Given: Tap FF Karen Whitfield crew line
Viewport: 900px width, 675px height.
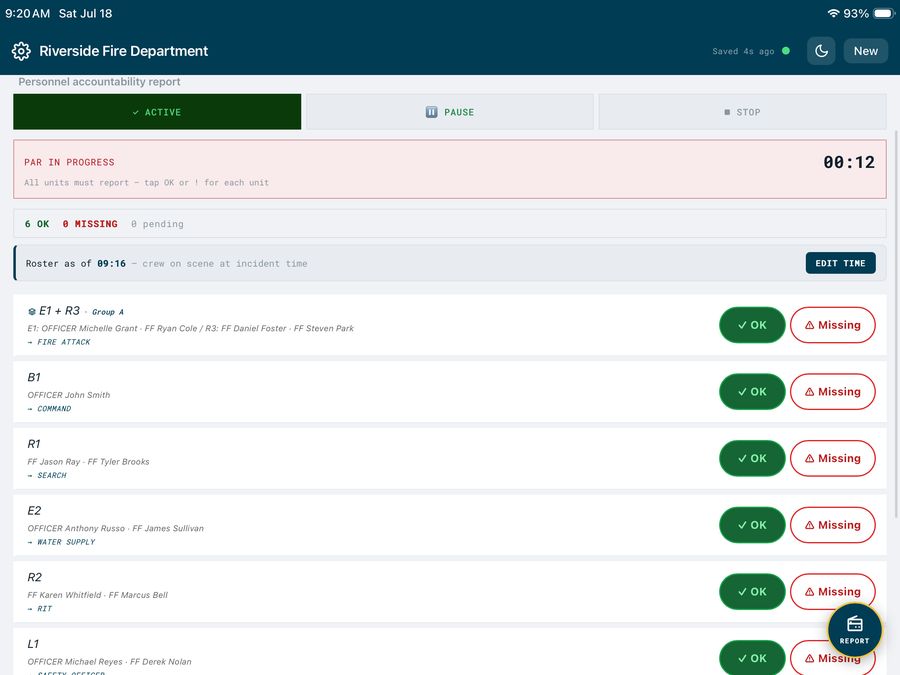Looking at the screenshot, I should pos(98,595).
